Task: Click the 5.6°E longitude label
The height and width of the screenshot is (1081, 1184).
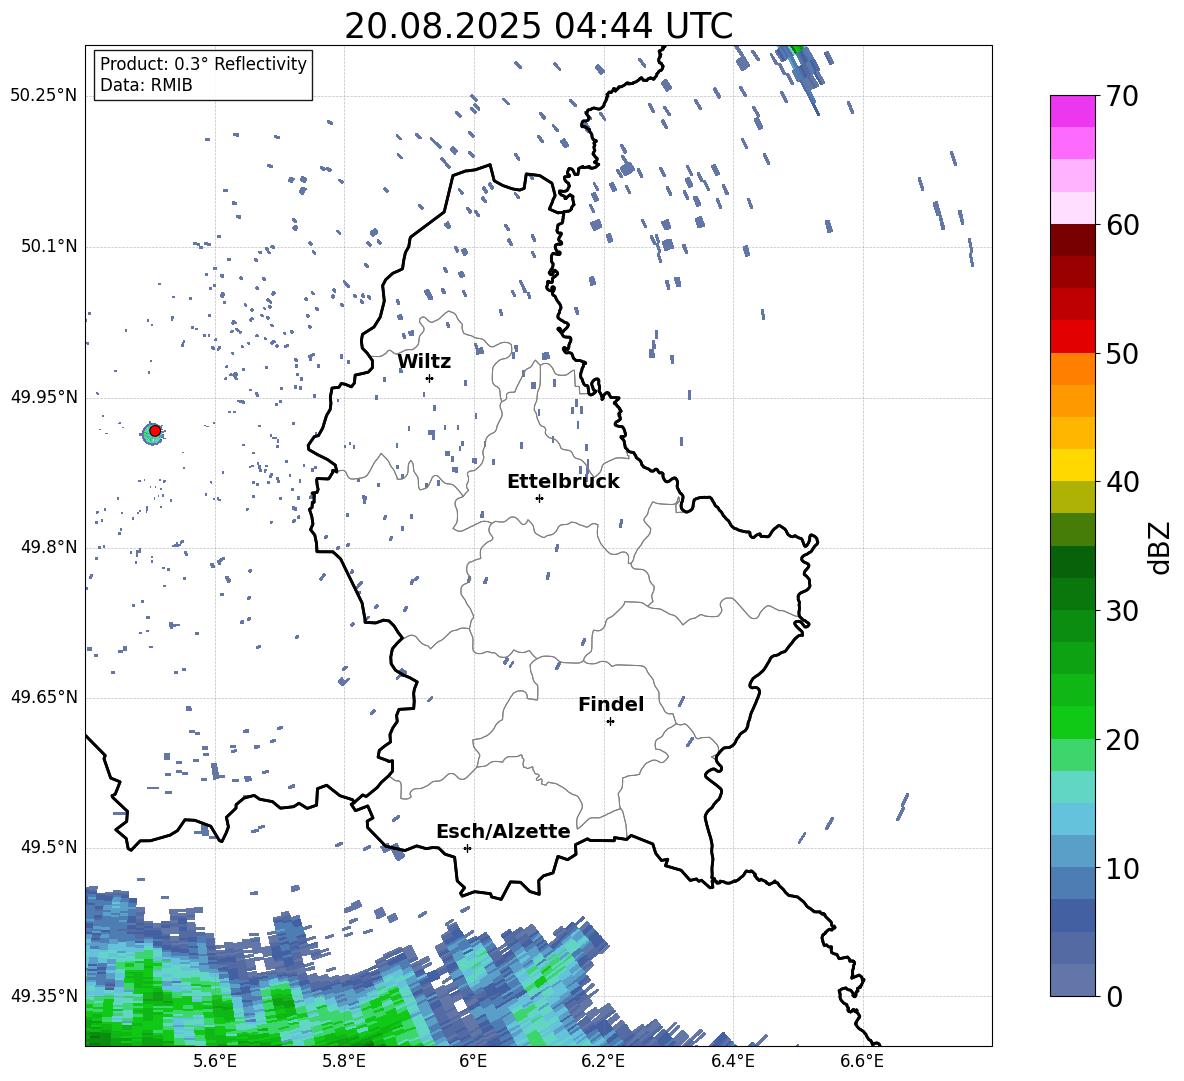Action: click(214, 1061)
